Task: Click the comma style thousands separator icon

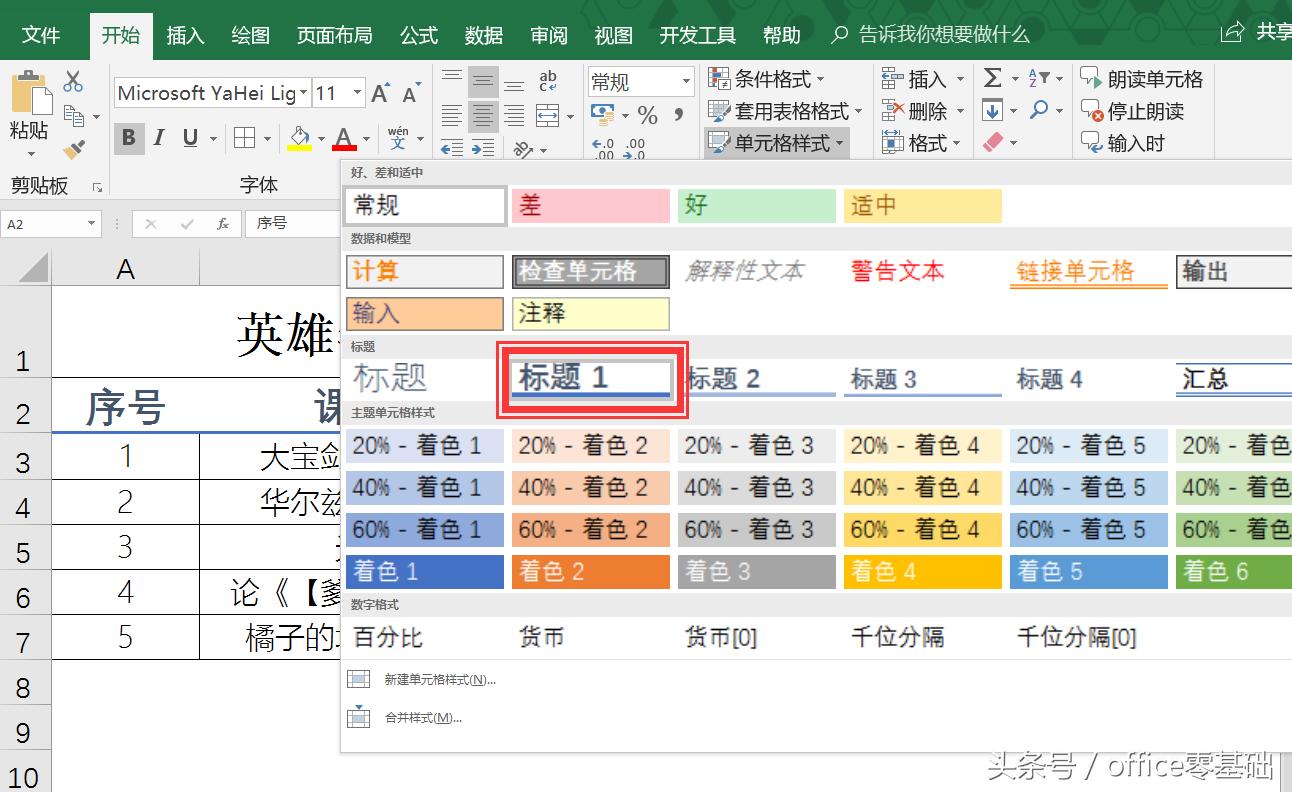Action: coord(679,115)
